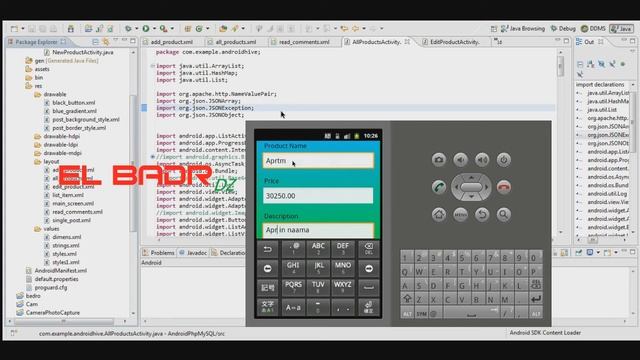Screen dimensions: 640x360
Task: Click the save icon in Eclipse toolbar
Action: point(32,29)
